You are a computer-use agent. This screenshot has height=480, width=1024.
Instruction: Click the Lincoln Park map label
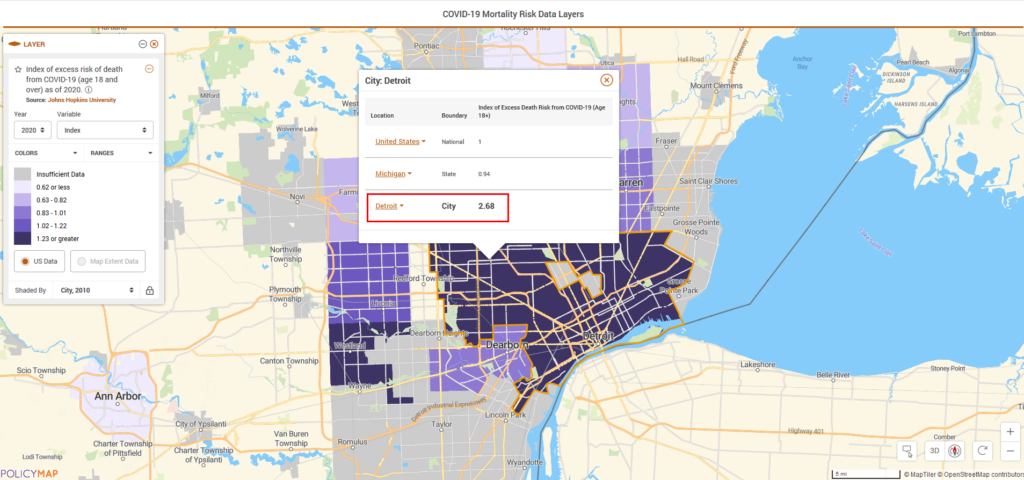(x=505, y=415)
